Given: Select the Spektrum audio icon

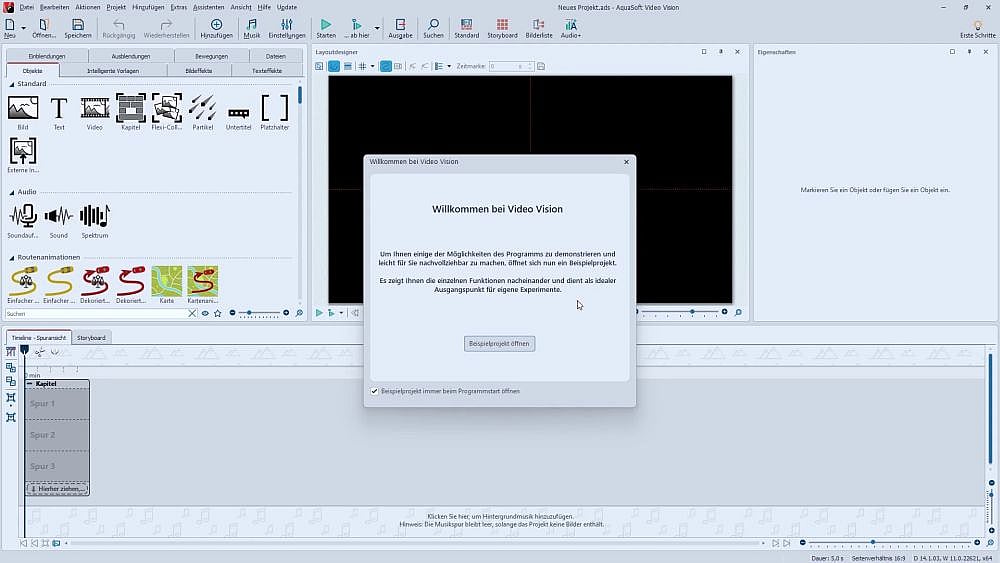Looking at the screenshot, I should click(94, 216).
